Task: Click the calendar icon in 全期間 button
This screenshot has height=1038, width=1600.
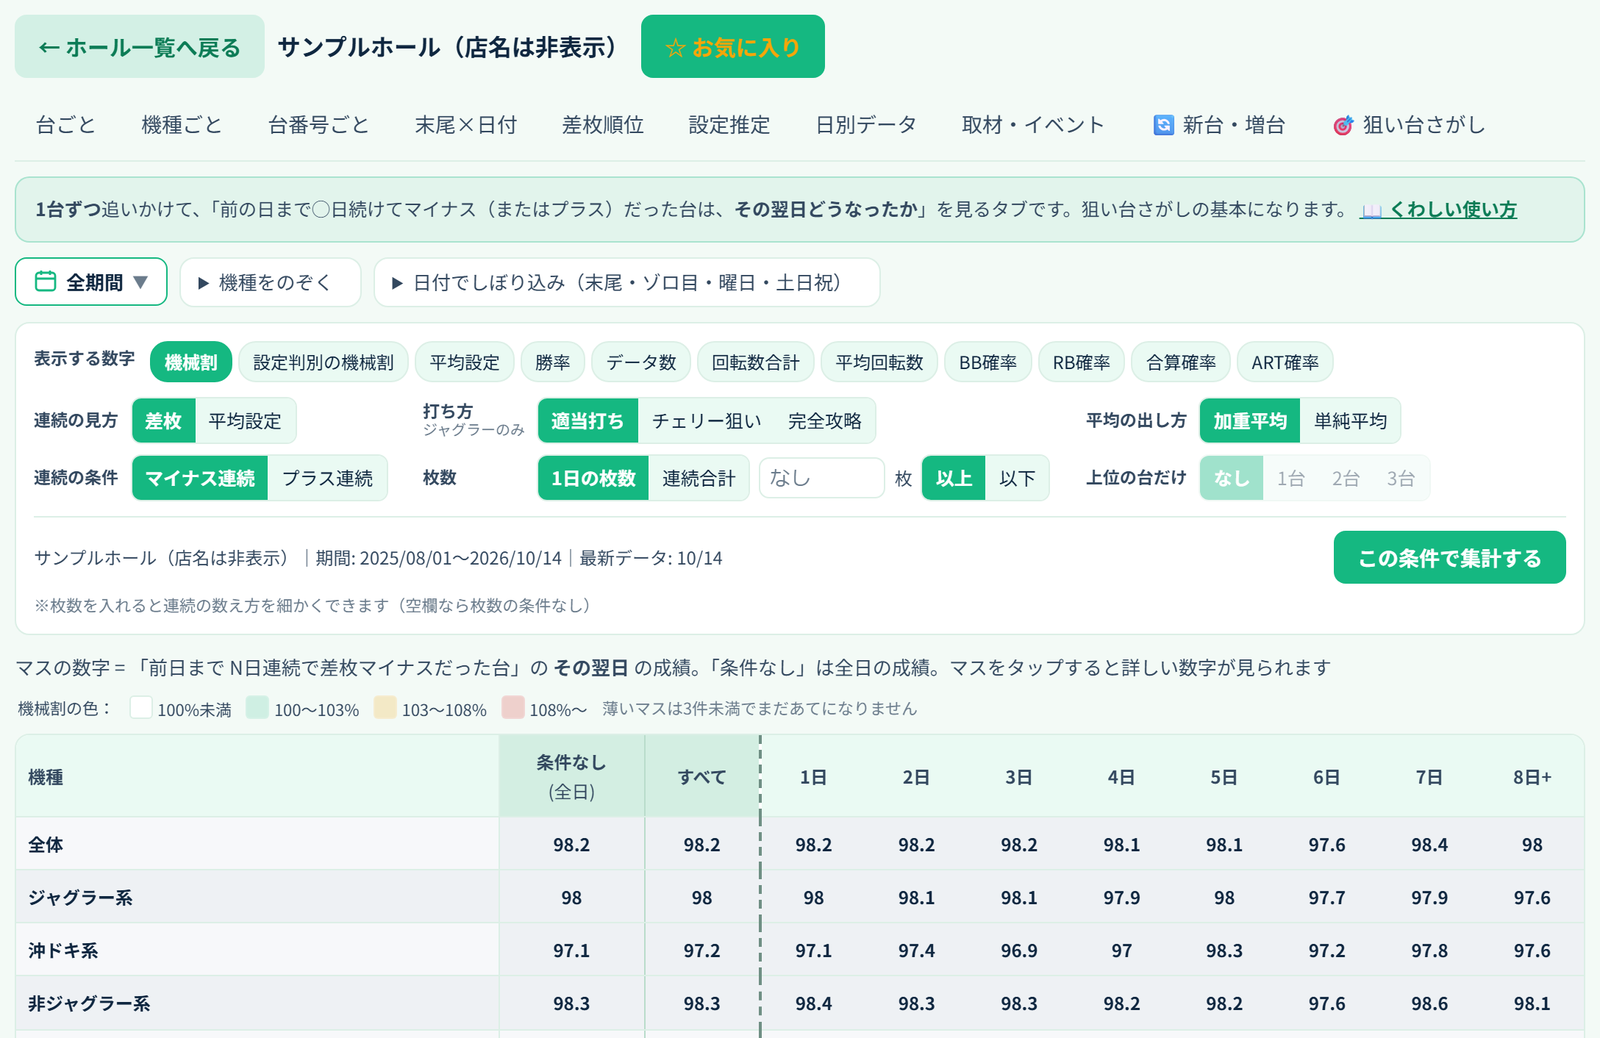Action: tap(45, 282)
